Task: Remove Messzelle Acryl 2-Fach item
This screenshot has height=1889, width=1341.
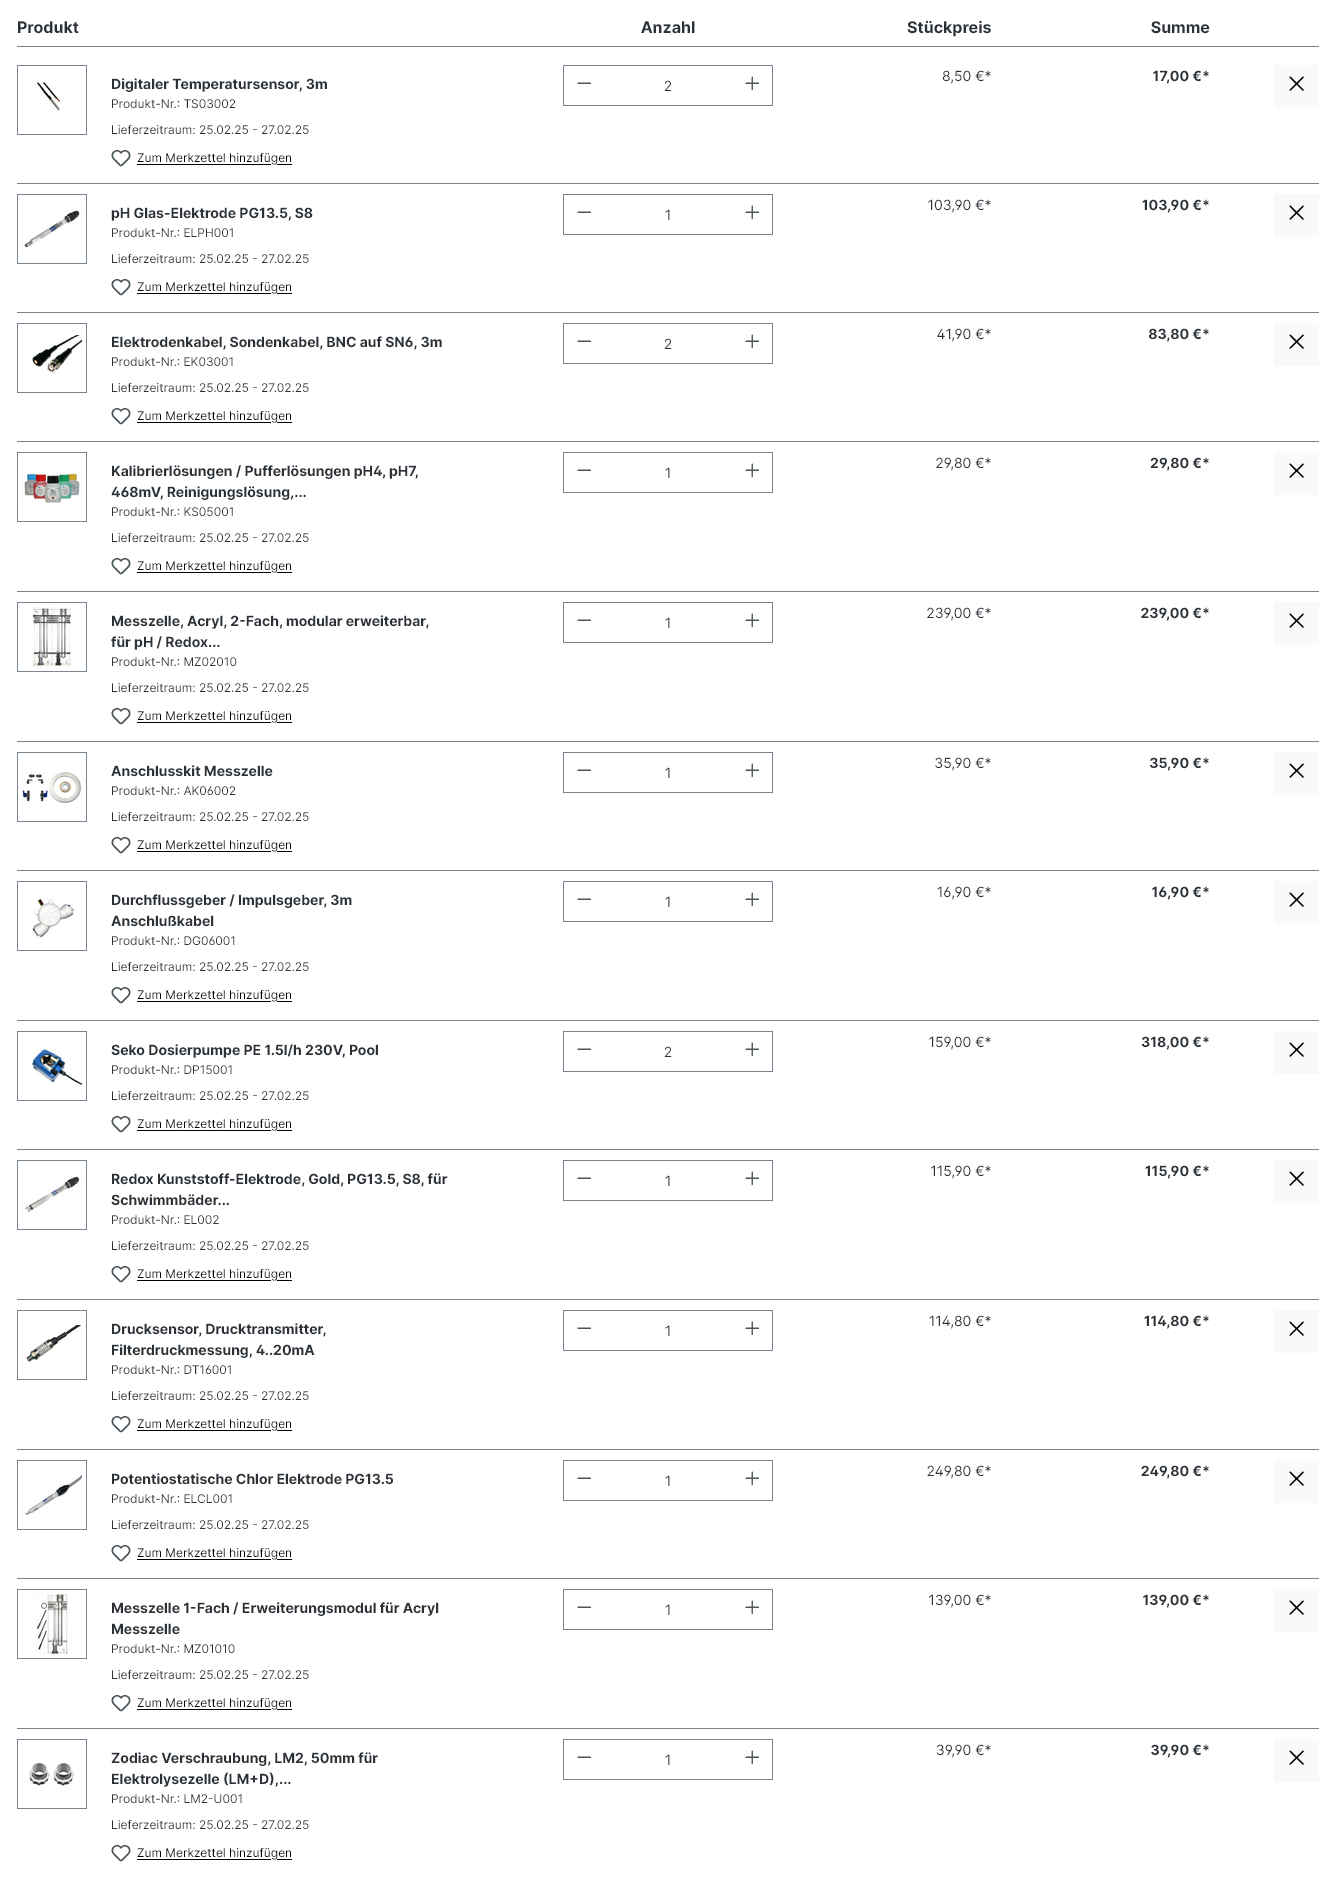Action: click(1296, 622)
